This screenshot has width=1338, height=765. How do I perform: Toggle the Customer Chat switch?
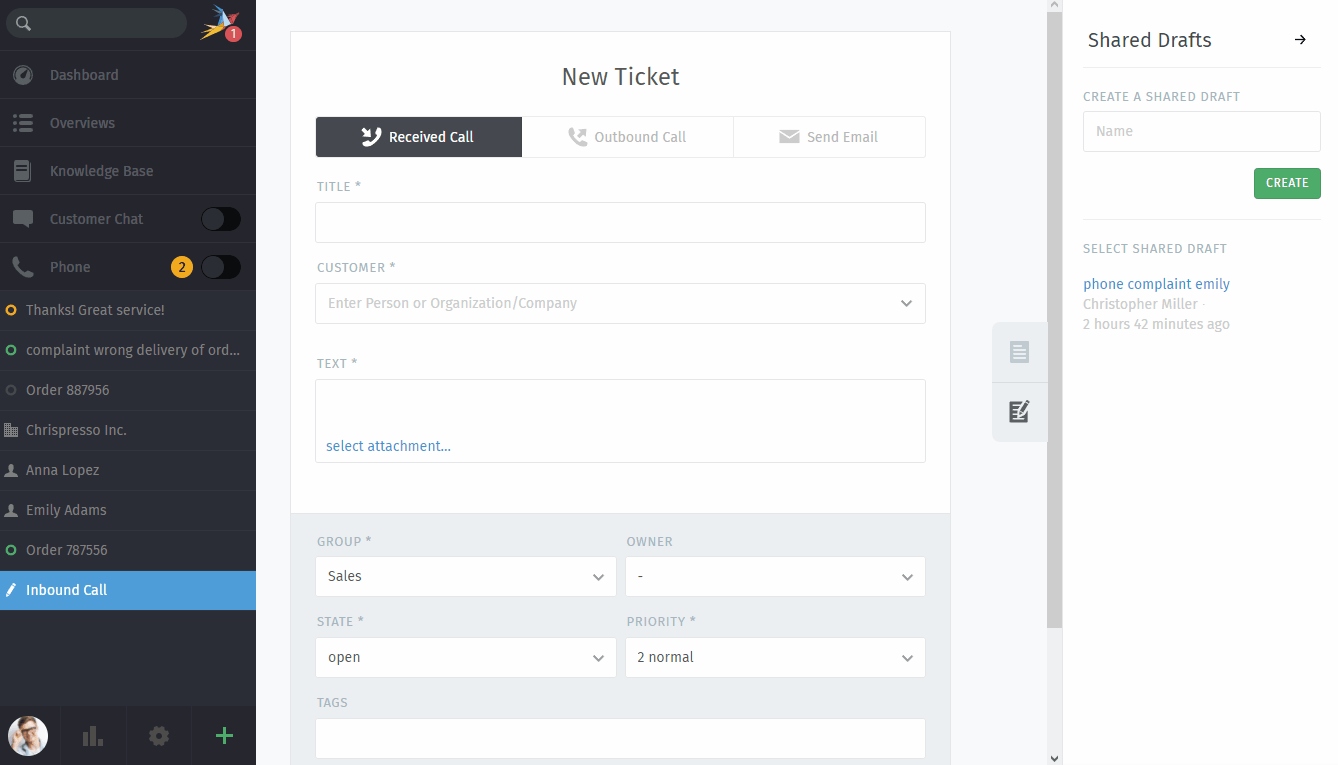click(x=220, y=219)
